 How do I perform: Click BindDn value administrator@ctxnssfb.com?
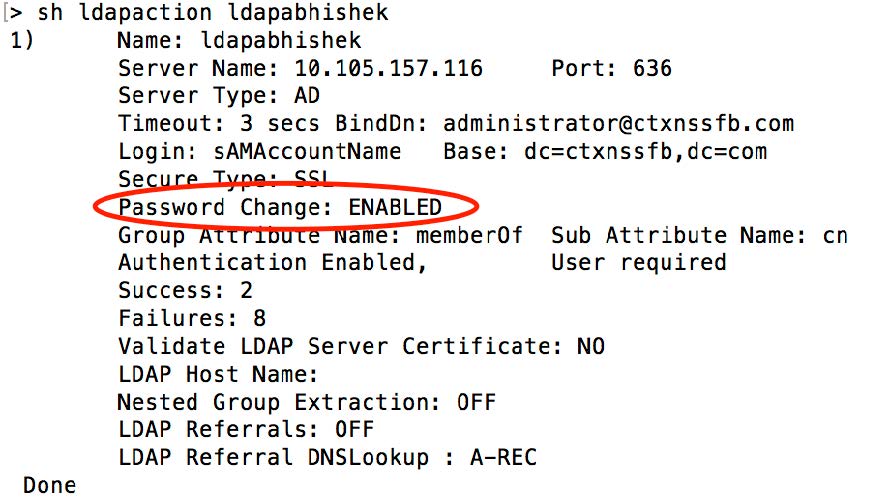[x=618, y=124]
